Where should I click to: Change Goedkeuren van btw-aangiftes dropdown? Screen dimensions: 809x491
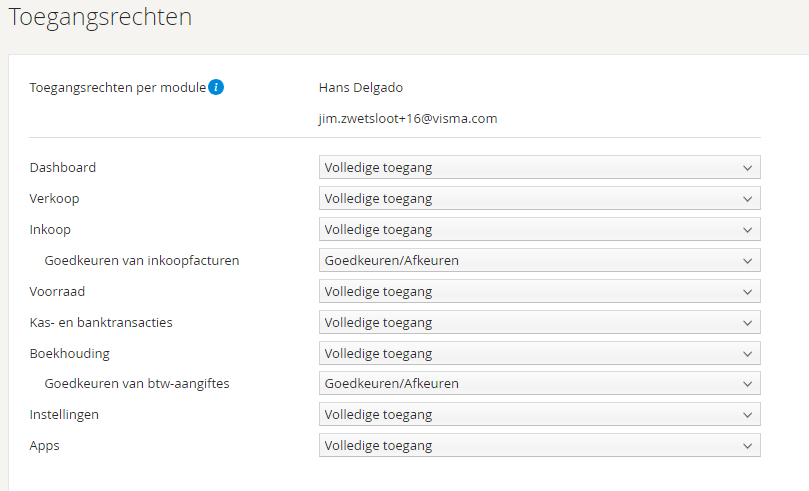[x=539, y=384]
